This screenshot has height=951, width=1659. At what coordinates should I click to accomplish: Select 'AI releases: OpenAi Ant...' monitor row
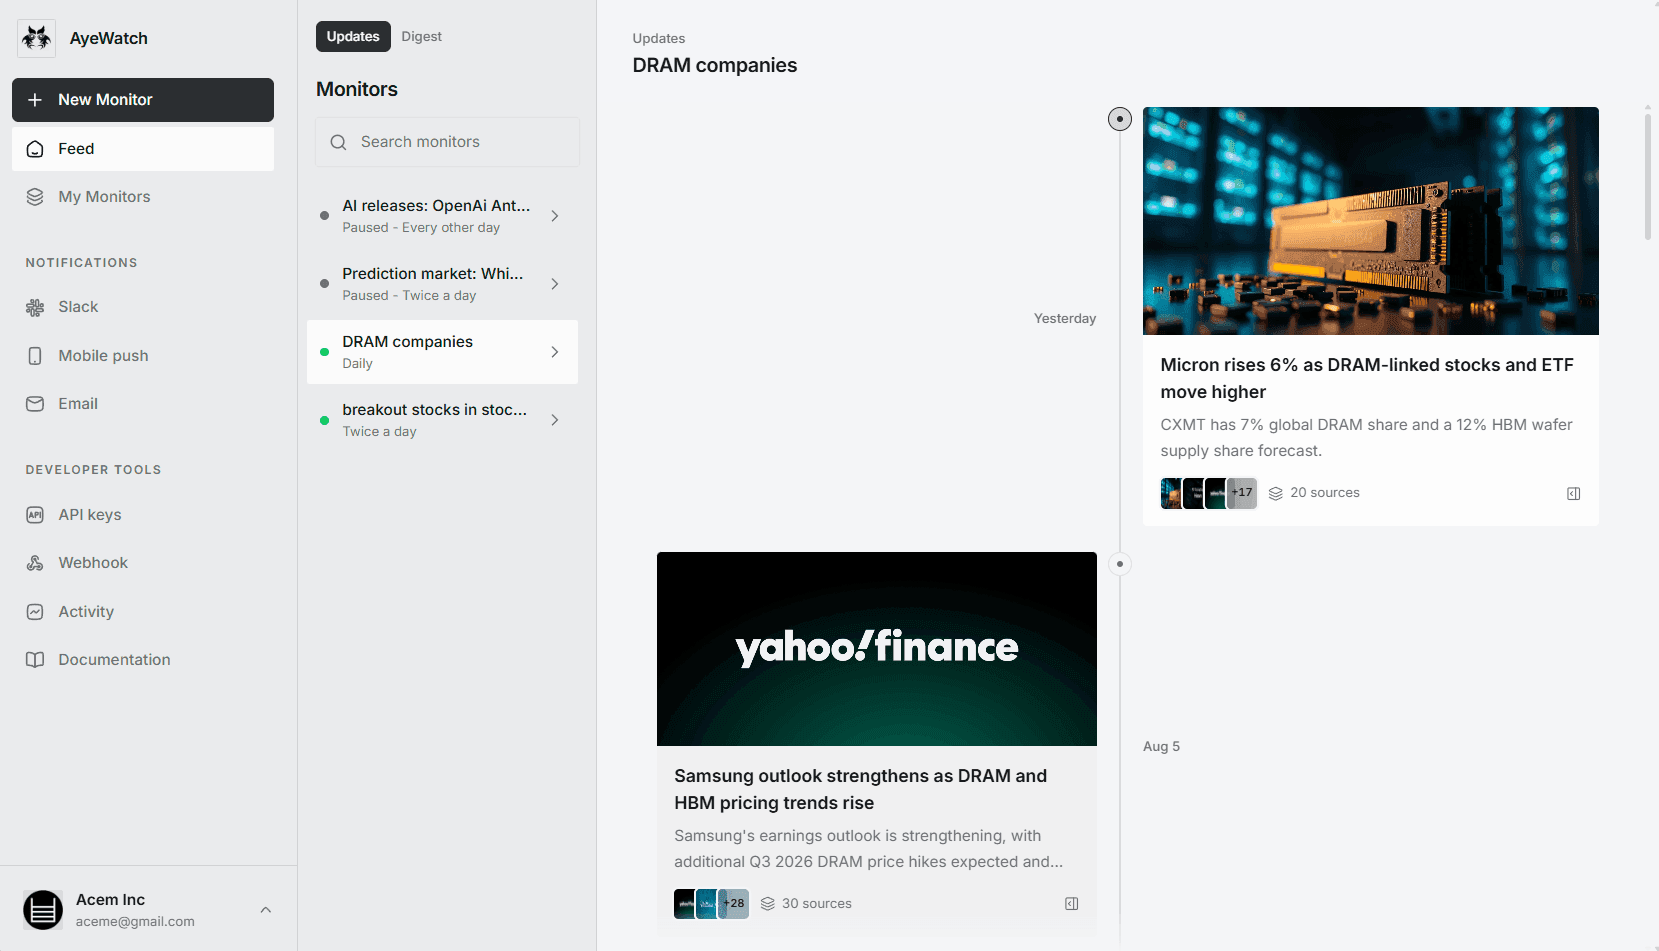tap(442, 216)
